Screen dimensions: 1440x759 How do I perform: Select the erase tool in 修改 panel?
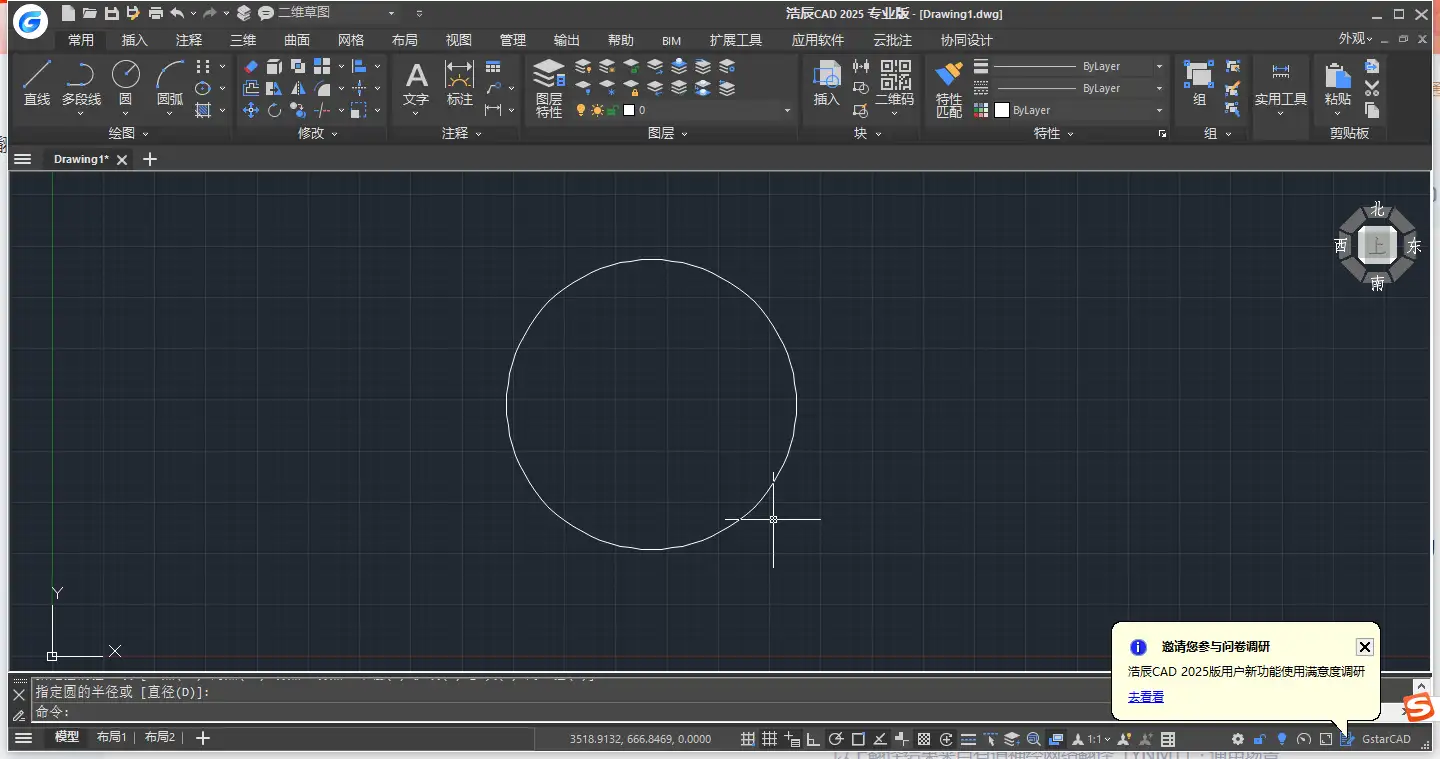pyautogui.click(x=252, y=66)
